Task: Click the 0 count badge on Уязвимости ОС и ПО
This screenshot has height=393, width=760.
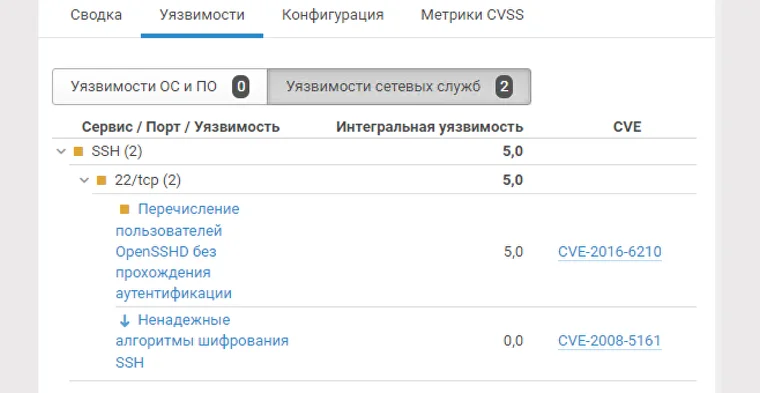Action: [241, 87]
